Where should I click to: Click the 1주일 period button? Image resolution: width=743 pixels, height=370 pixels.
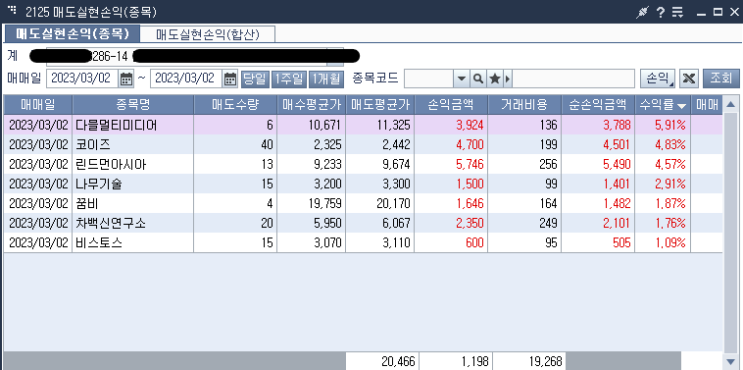click(x=289, y=79)
